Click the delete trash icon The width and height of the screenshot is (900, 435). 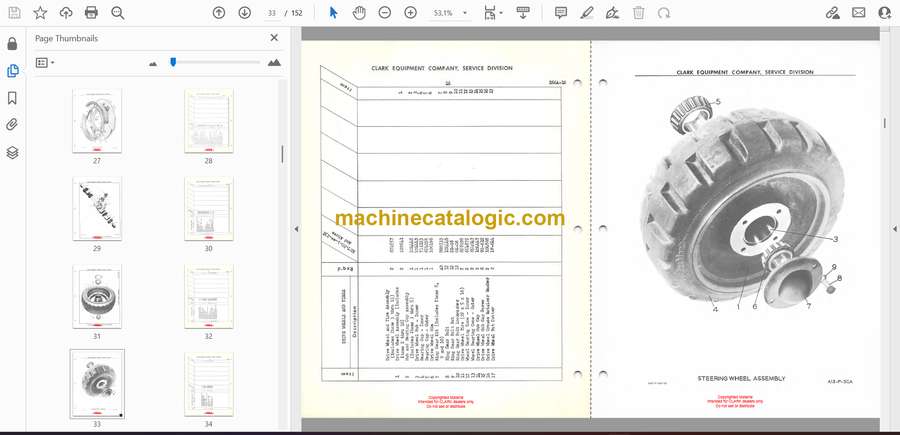click(x=638, y=13)
